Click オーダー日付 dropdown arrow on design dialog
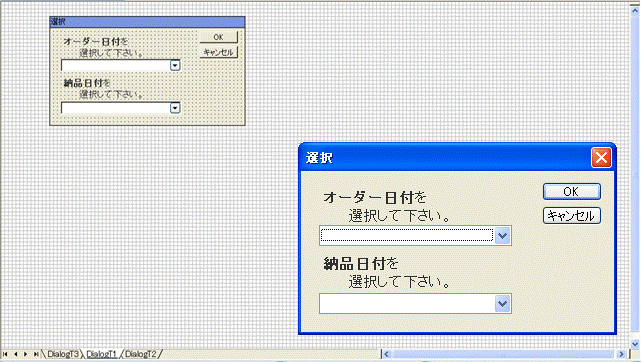 [175, 65]
